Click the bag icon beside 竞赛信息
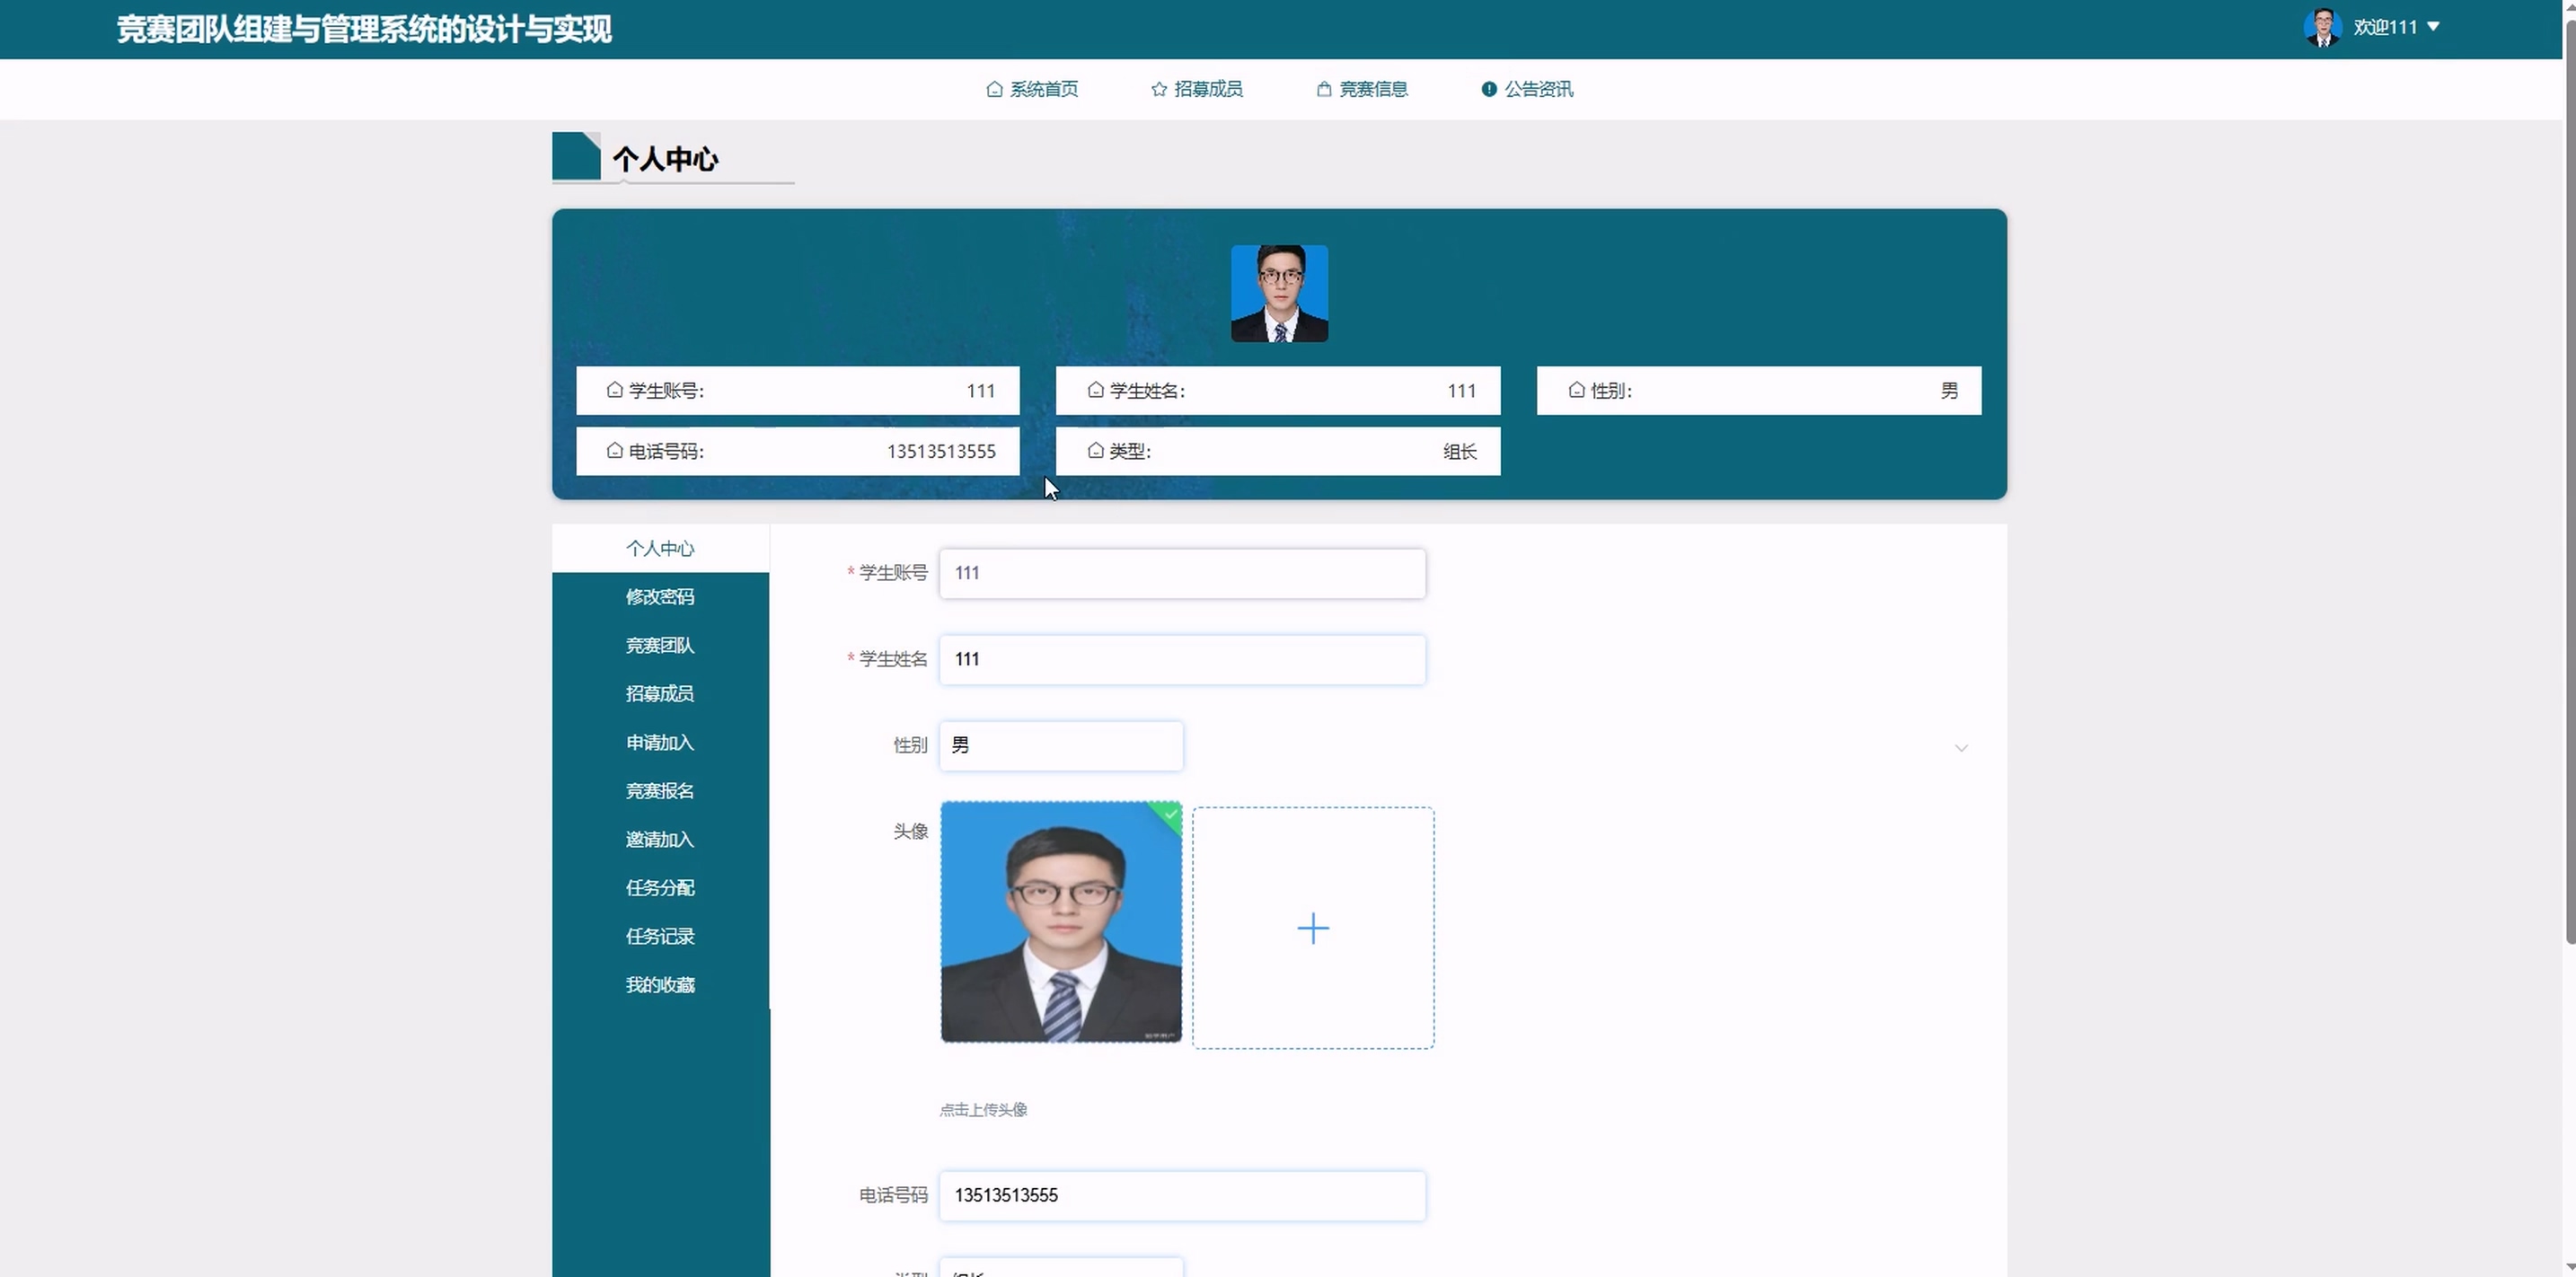Image resolution: width=2576 pixels, height=1277 pixels. pos(1323,89)
